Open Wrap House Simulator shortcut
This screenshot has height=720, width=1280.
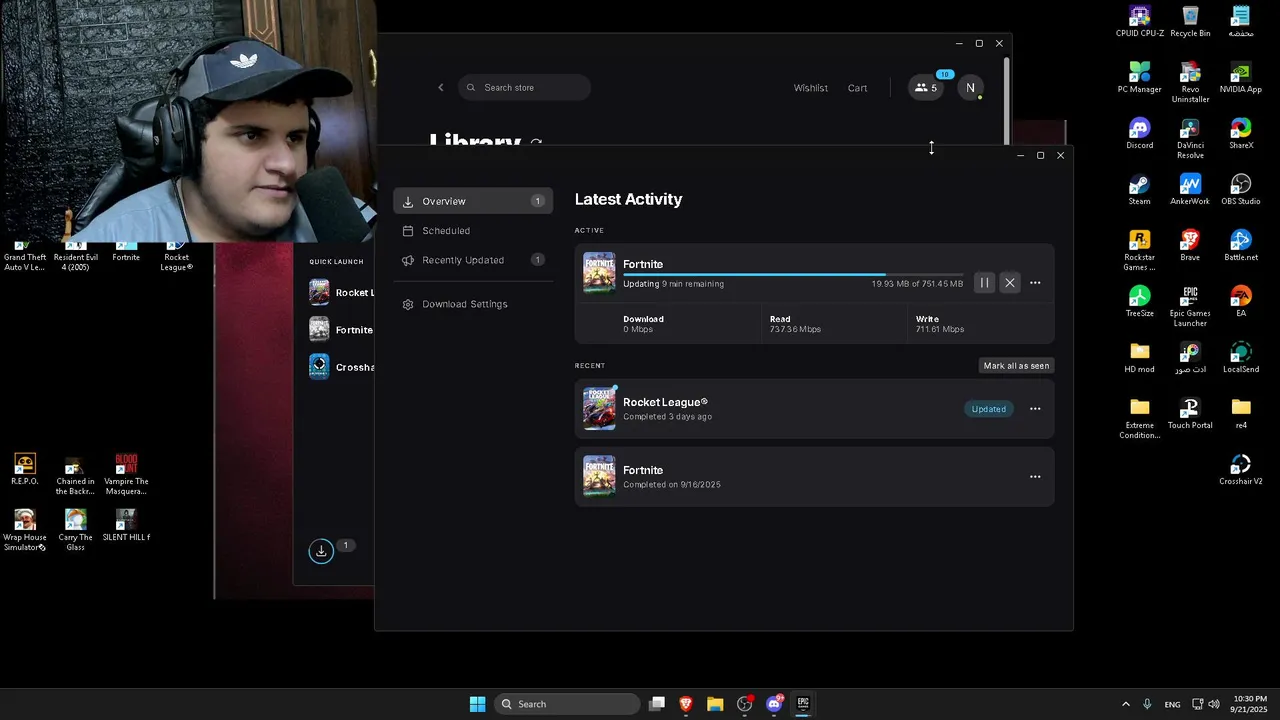[x=25, y=531]
